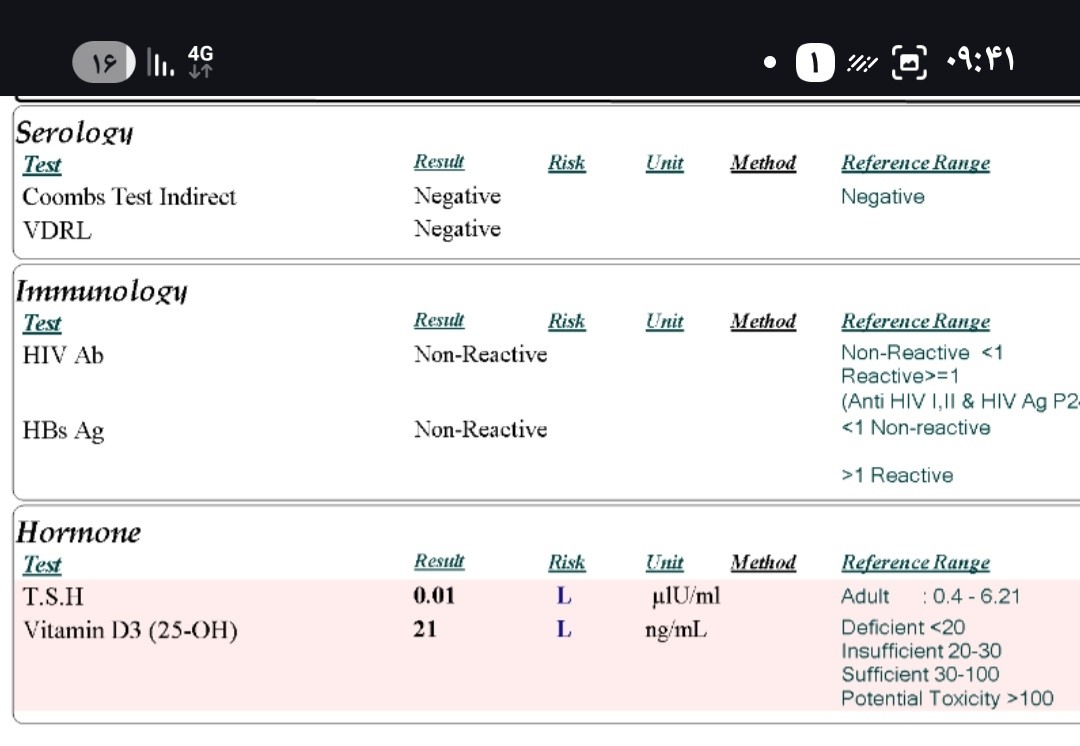Click the Method header in Hormone table
The image size is (1080, 746).
coord(763,562)
